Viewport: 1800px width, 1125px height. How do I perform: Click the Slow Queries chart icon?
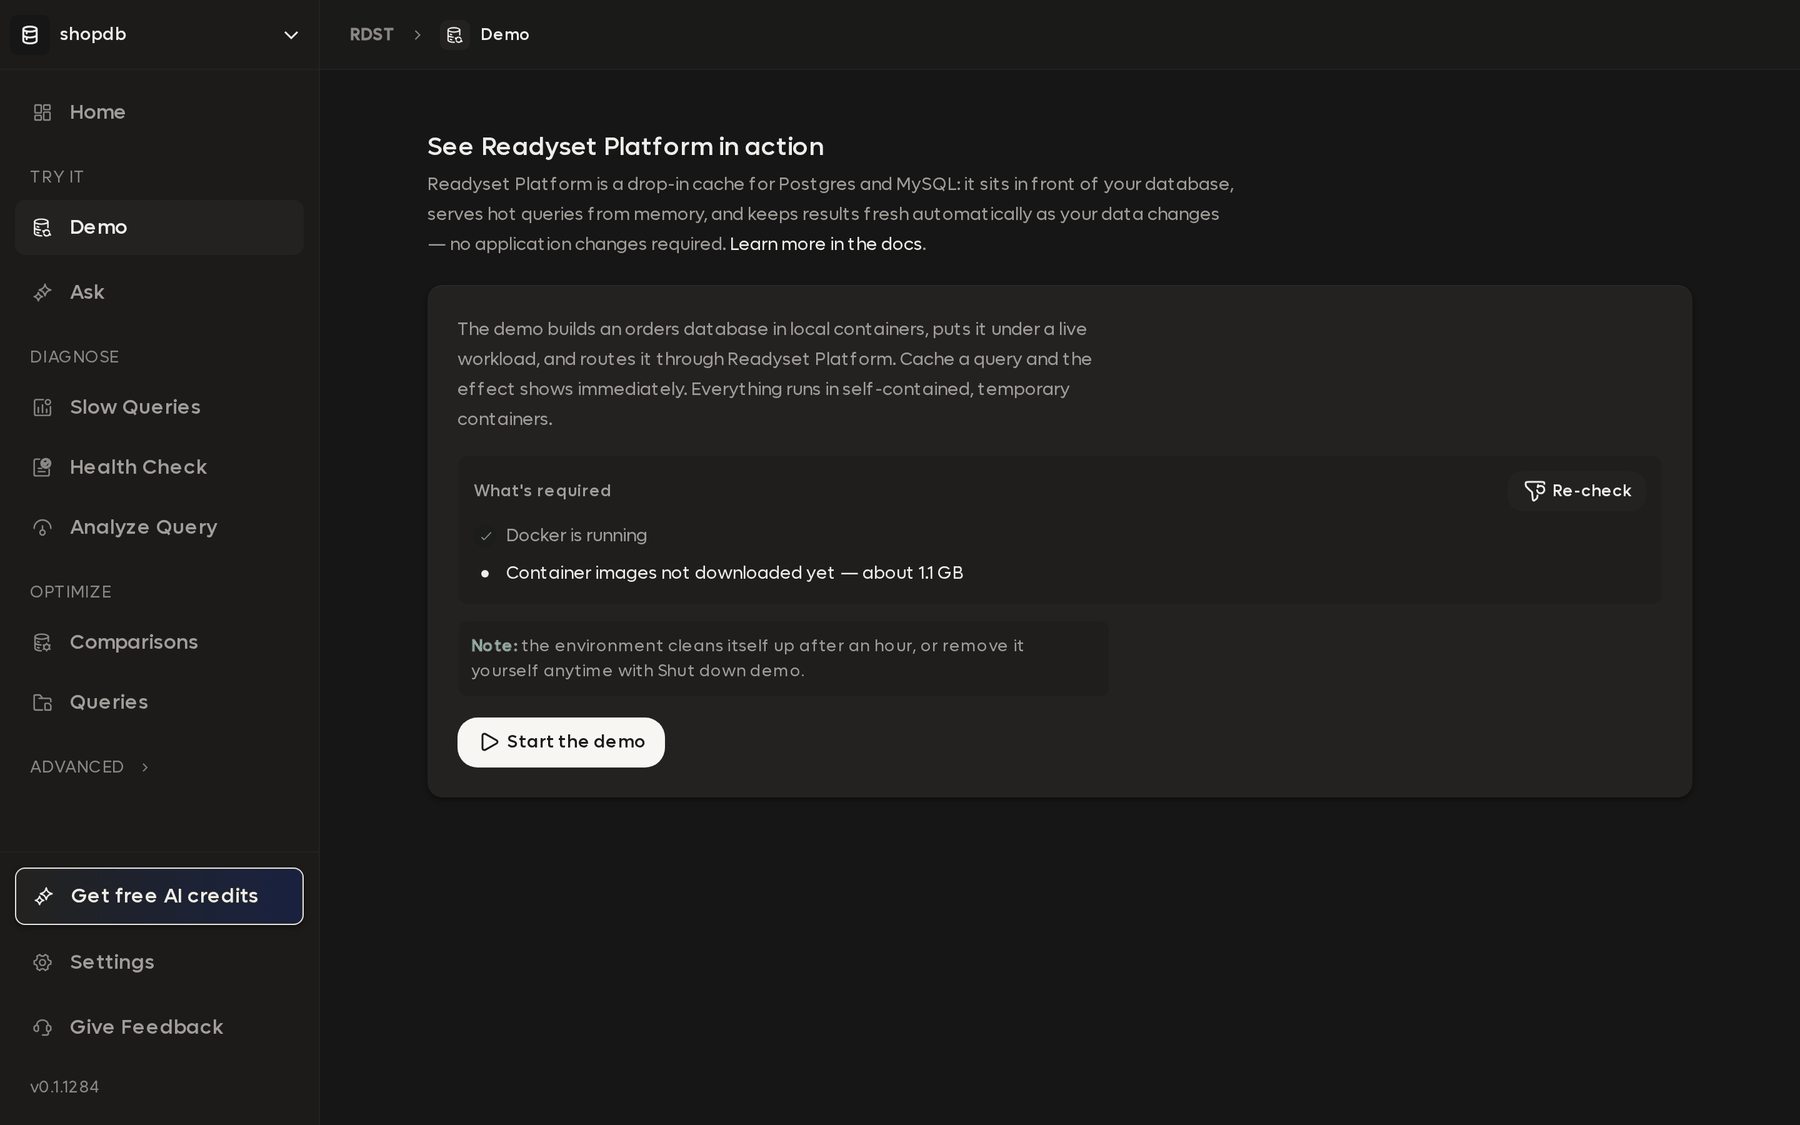point(42,408)
